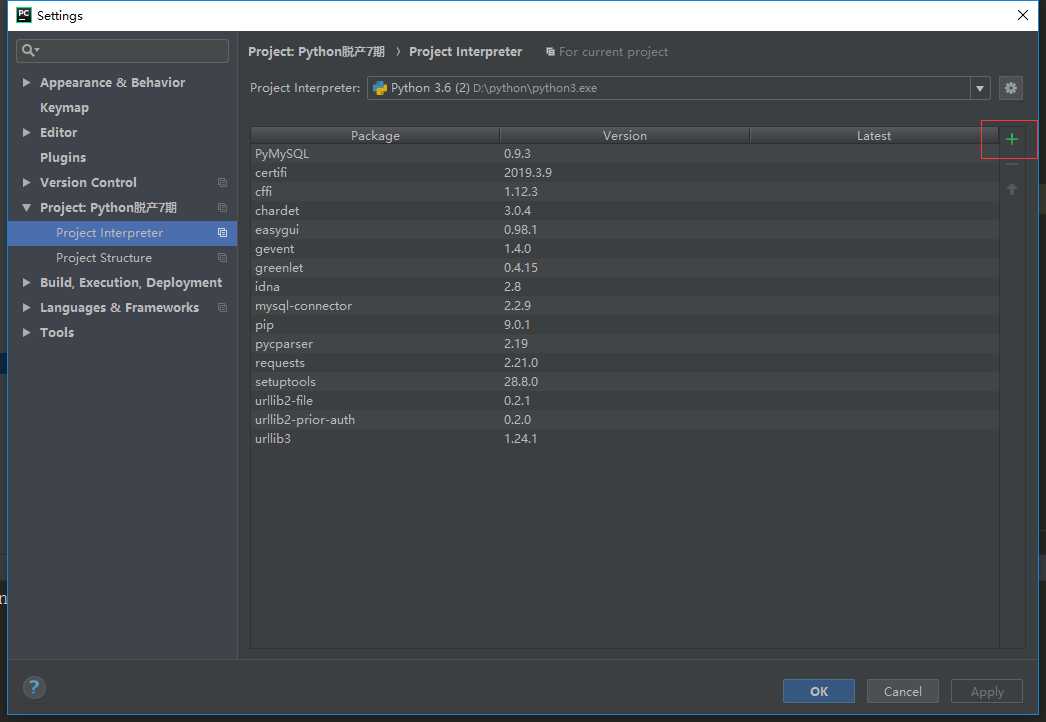
Task: Select the cffi package row
Action: [x=624, y=192]
